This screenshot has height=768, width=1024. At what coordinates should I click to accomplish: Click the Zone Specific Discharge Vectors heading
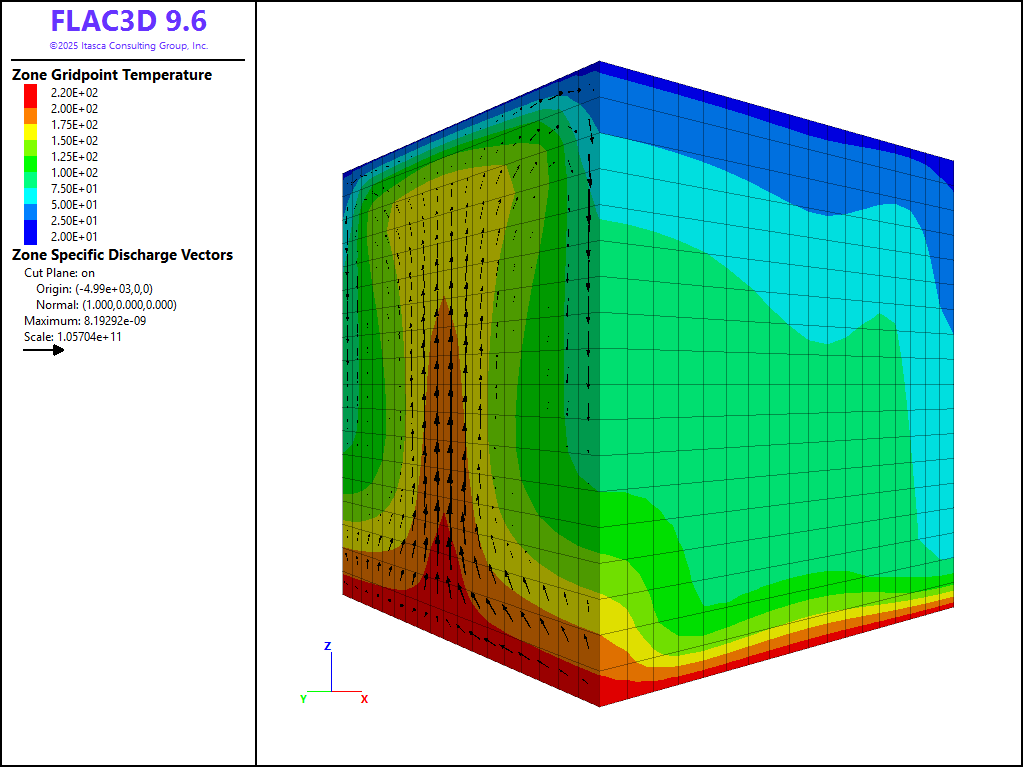[122, 255]
